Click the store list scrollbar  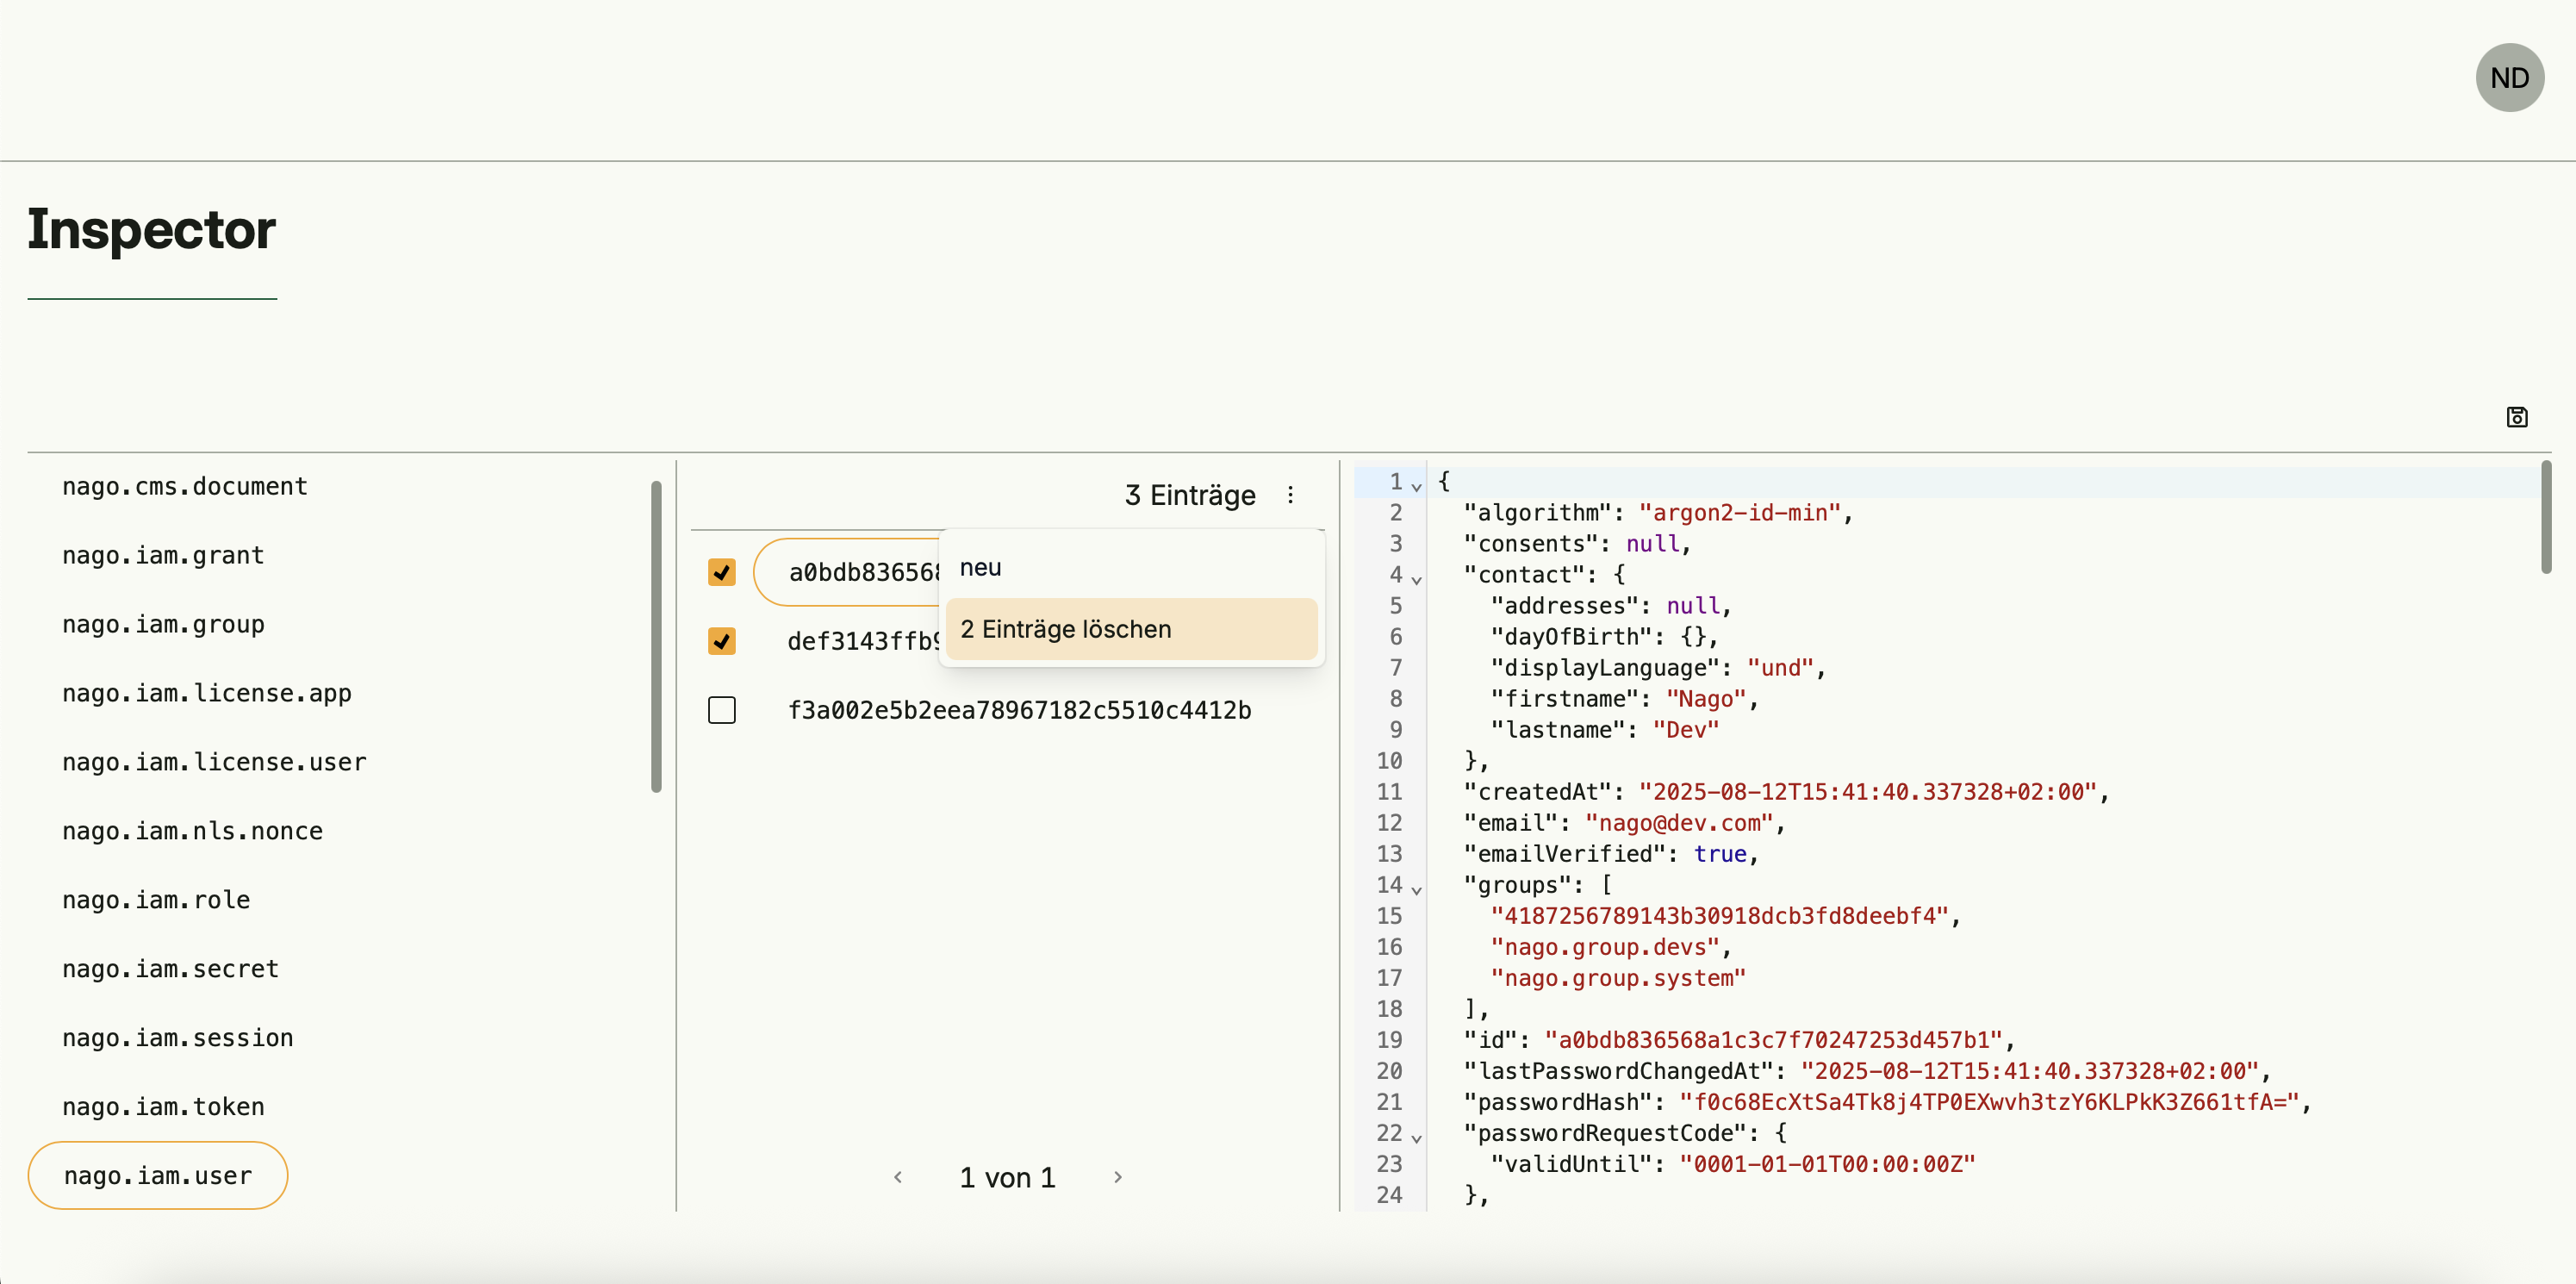click(656, 636)
